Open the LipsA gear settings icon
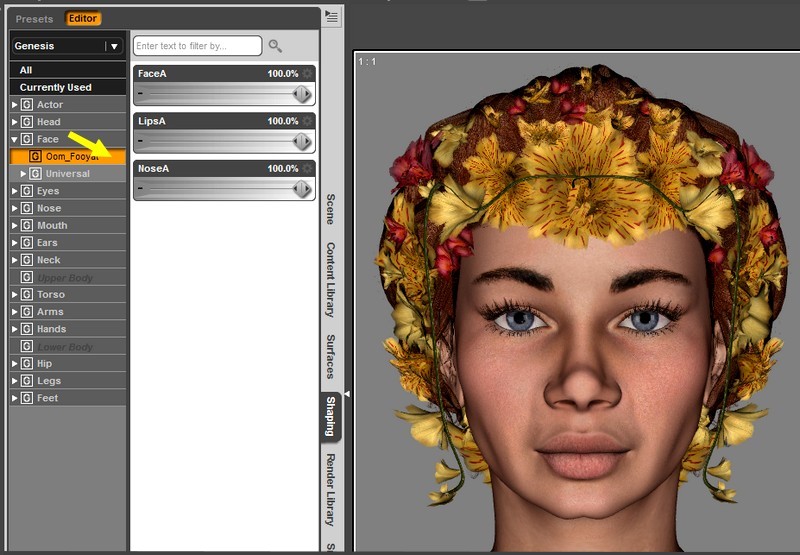 click(307, 121)
